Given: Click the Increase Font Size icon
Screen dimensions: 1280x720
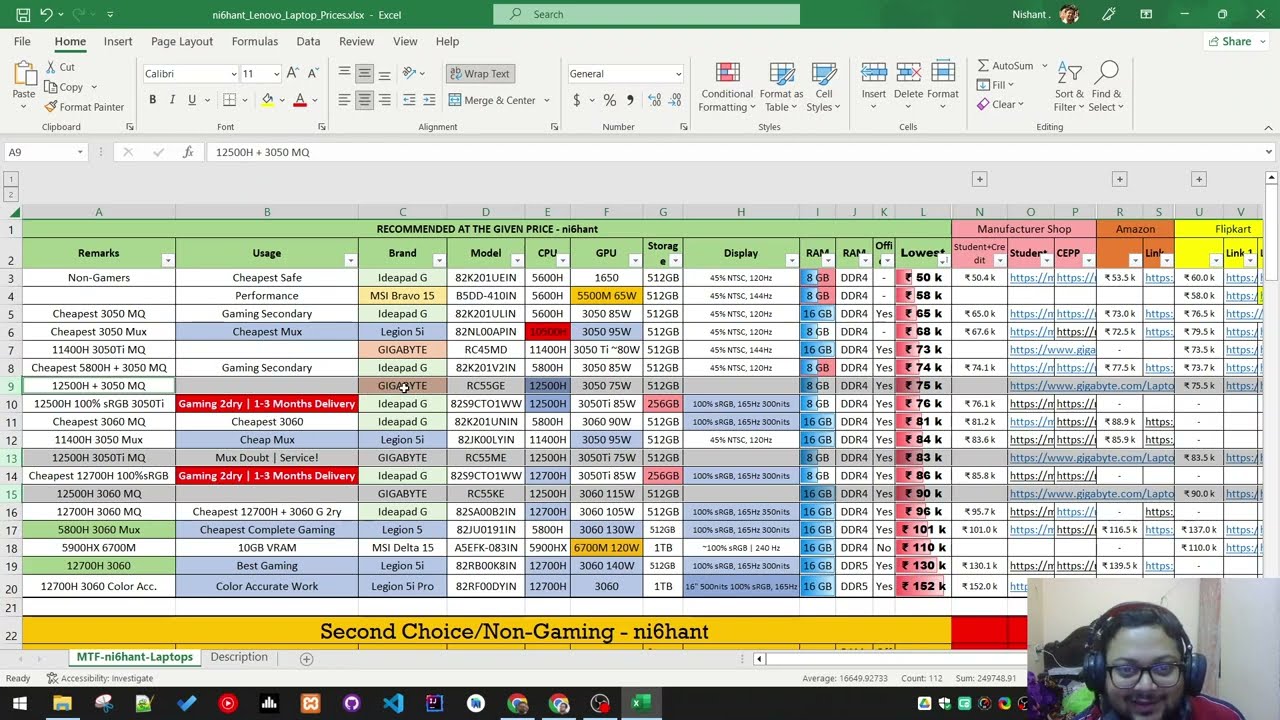Looking at the screenshot, I should 292,73.
